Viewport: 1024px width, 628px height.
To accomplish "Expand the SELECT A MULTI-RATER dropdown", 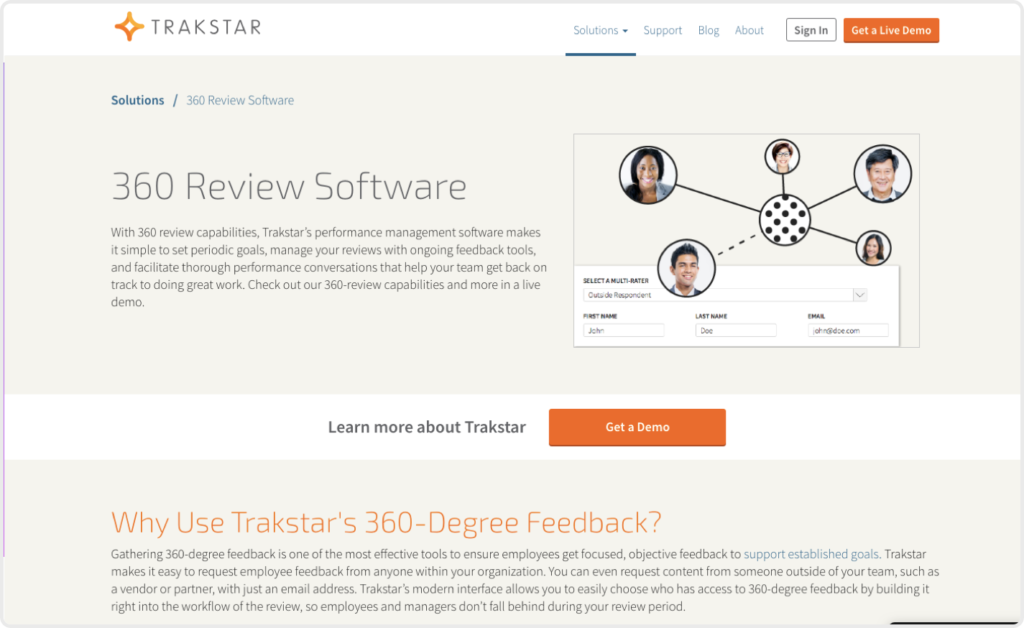I will (724, 295).
